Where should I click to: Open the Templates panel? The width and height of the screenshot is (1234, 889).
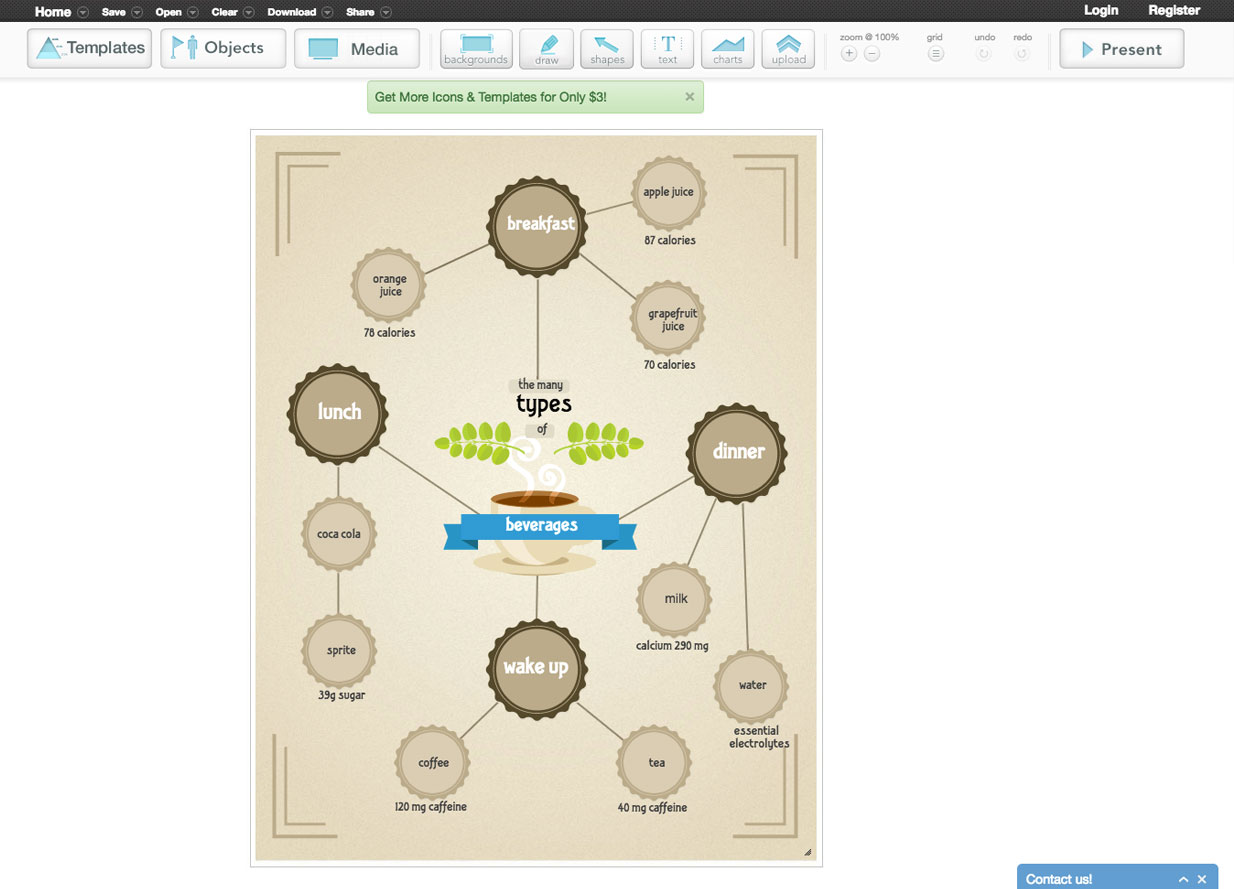[x=90, y=48]
